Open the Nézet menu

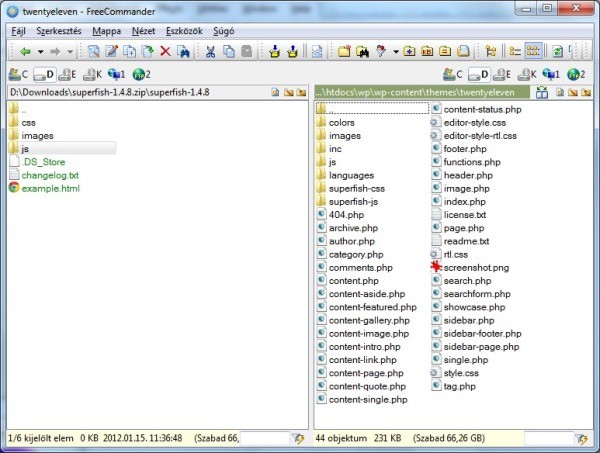point(143,31)
